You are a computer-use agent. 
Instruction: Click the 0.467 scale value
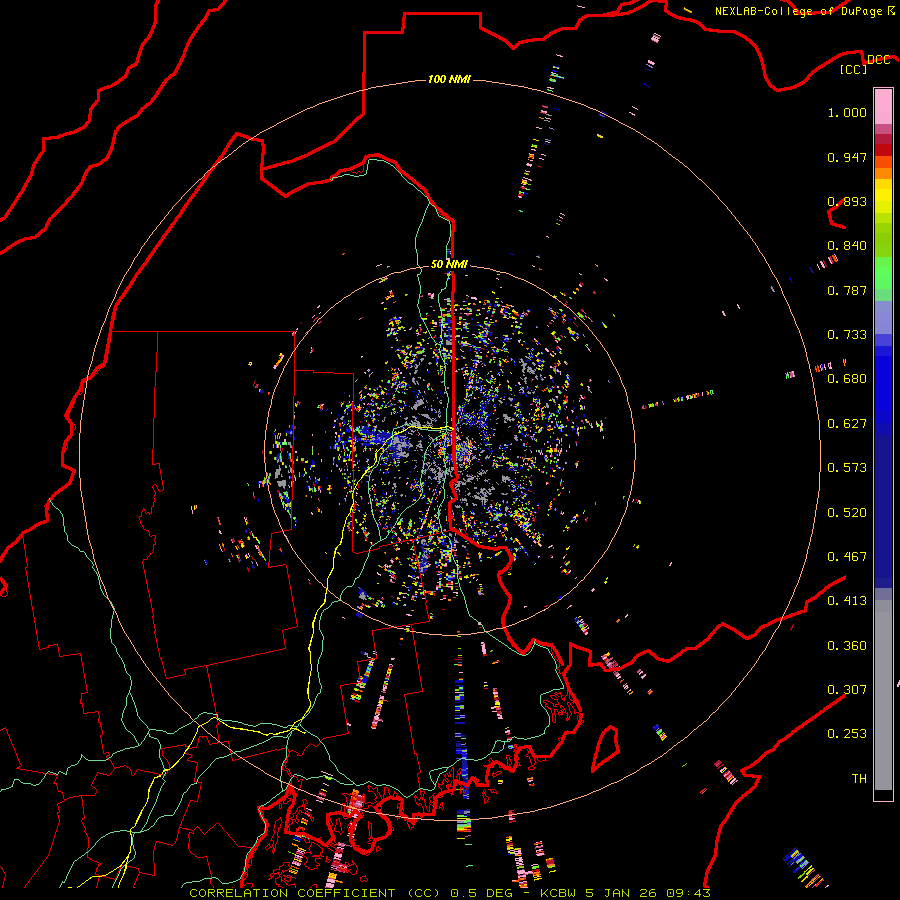click(x=847, y=557)
